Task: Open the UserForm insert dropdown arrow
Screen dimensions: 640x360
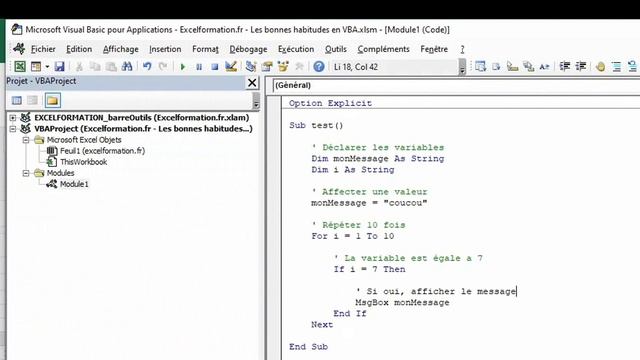Action: (x=47, y=67)
